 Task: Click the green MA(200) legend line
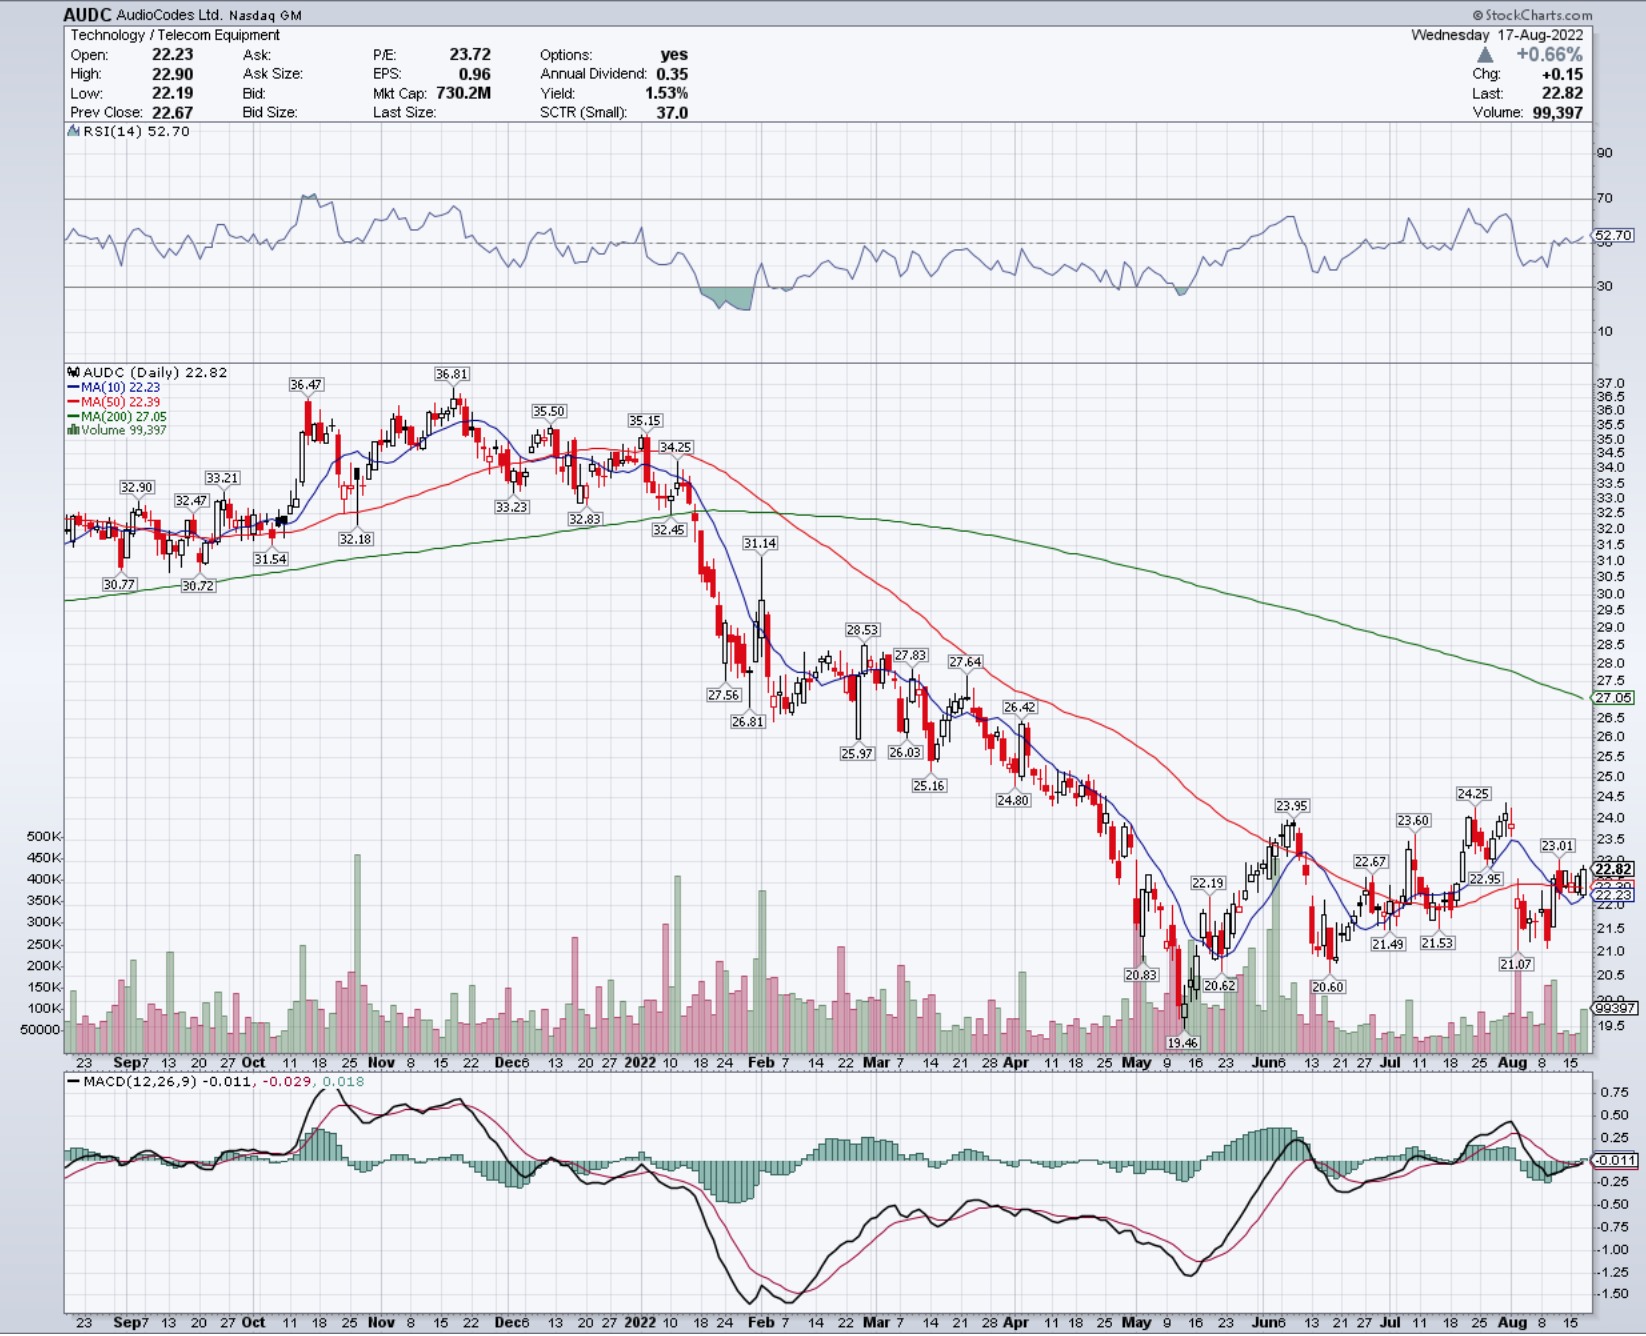[73, 416]
